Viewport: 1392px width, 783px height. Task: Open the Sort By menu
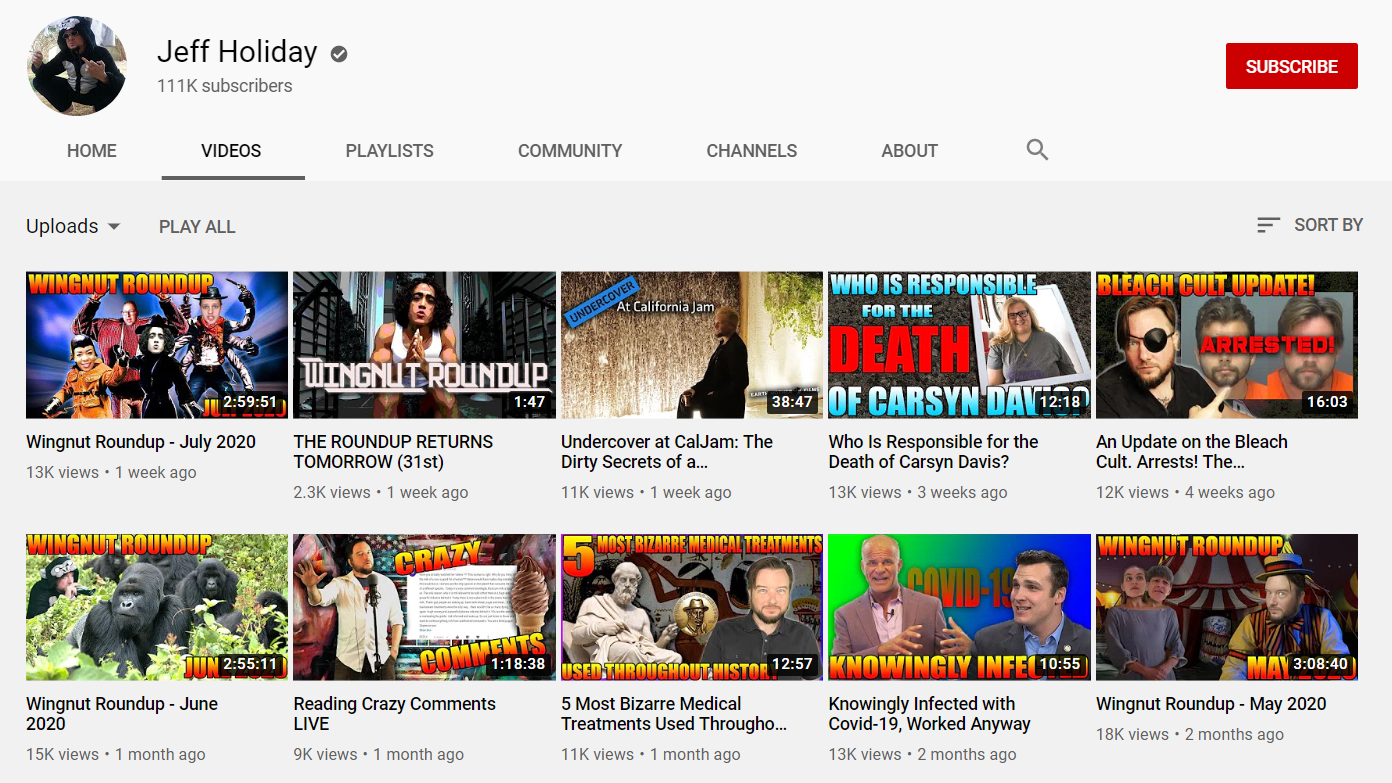pos(1310,225)
